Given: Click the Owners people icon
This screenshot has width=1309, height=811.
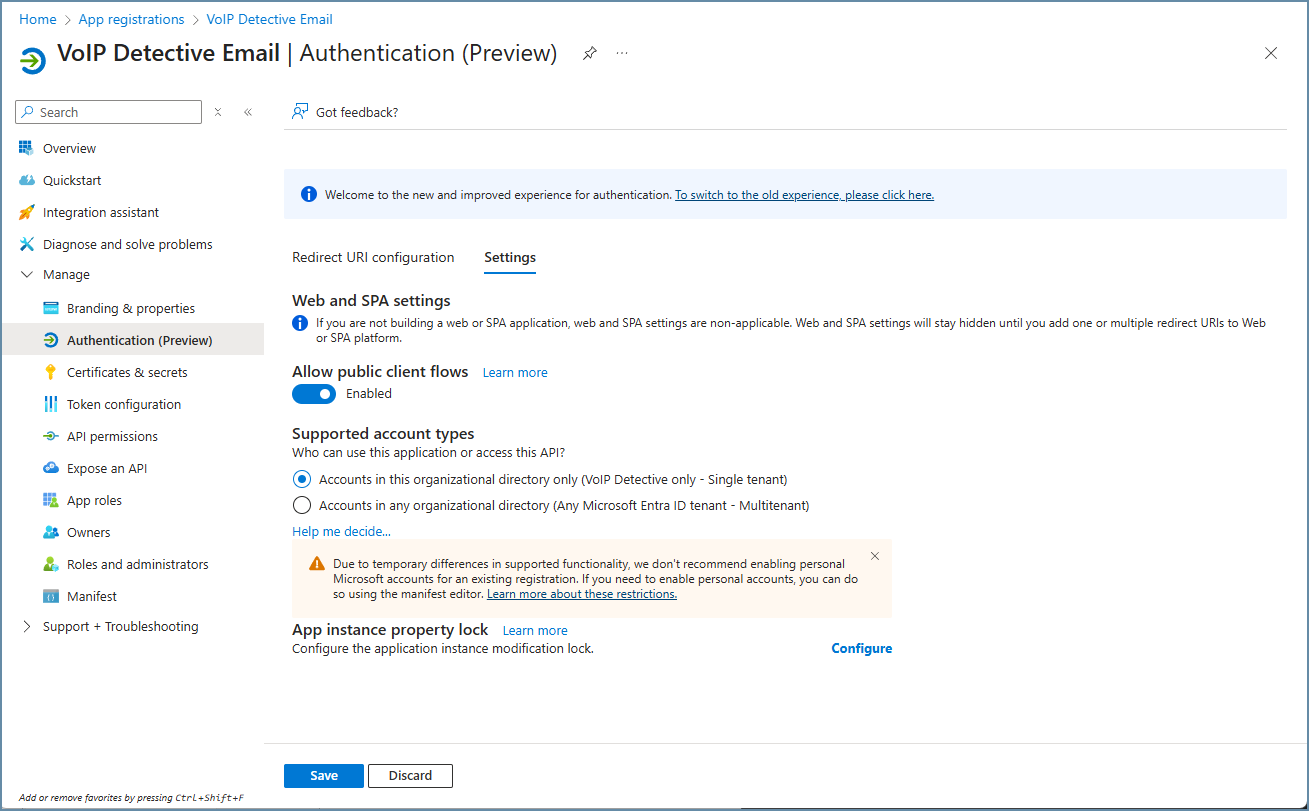Looking at the screenshot, I should [51, 532].
